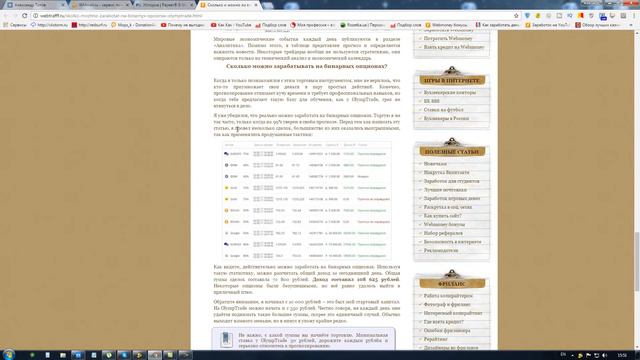Open the Как заработать ден bookmark

(x=498, y=25)
